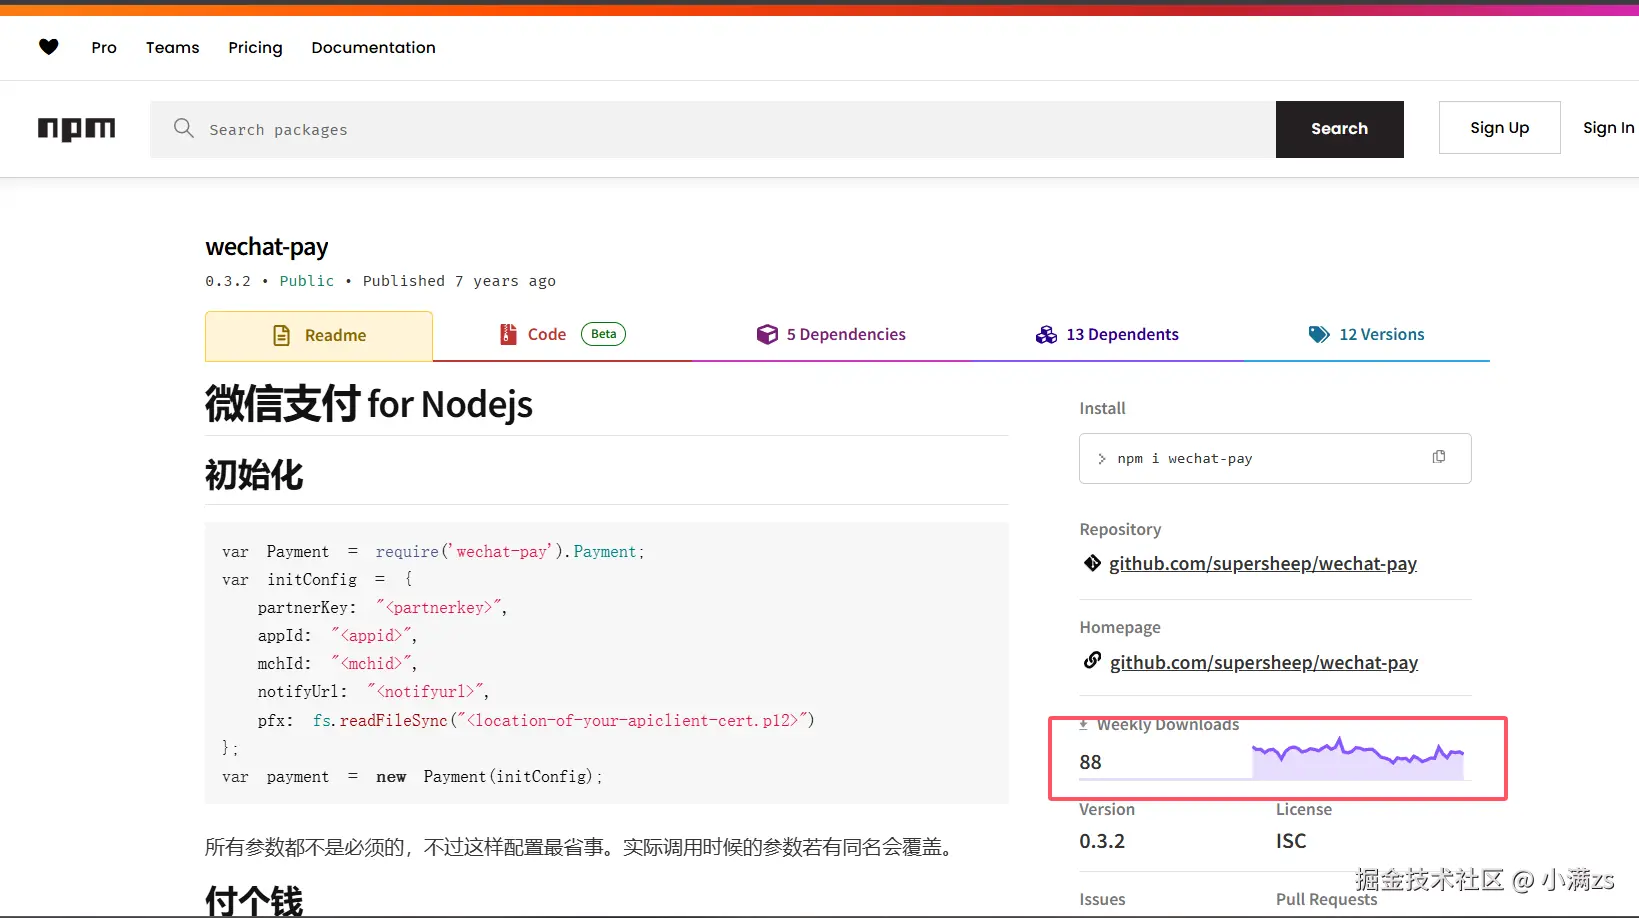Open the Teams menu item
Viewport: 1639px width, 918px height.
point(173,47)
